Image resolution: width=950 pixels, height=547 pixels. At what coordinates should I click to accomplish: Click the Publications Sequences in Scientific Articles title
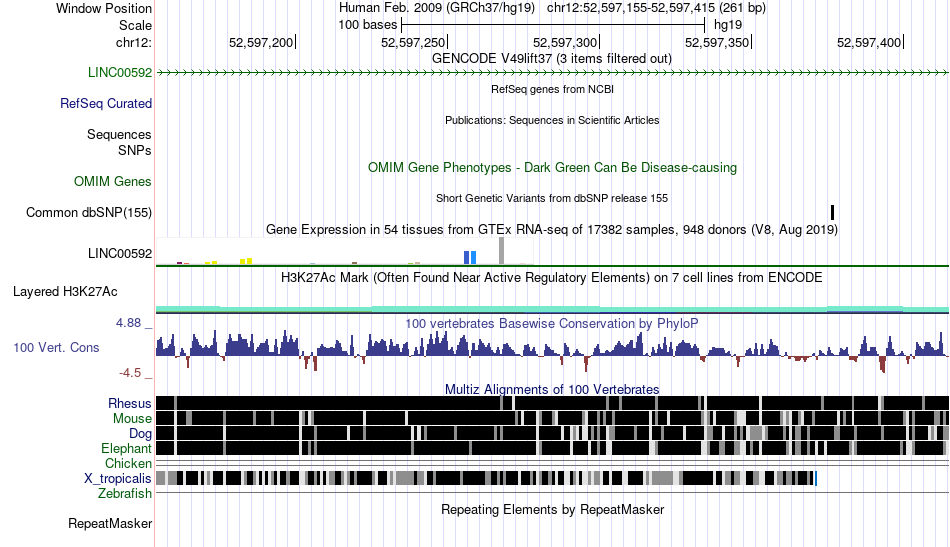tap(552, 120)
